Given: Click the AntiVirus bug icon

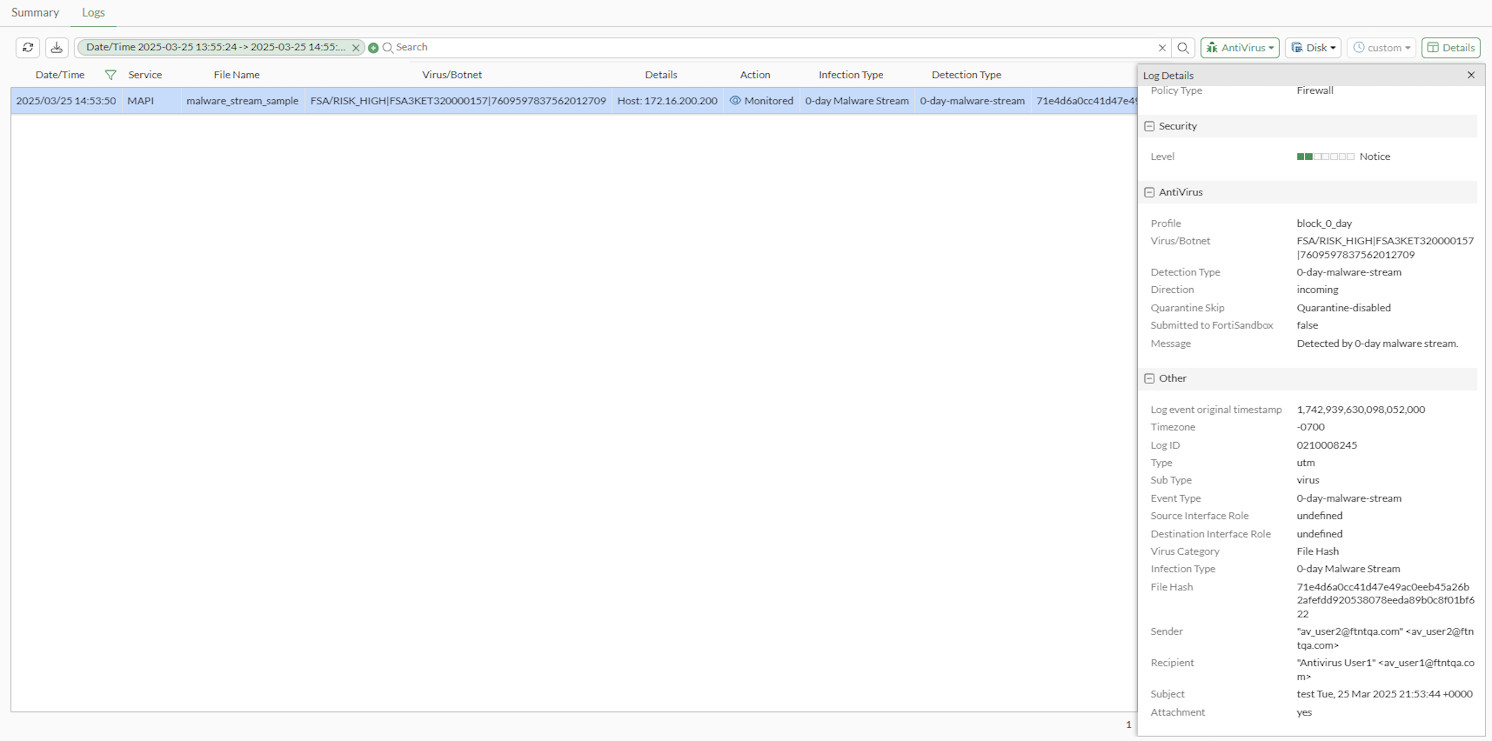Looking at the screenshot, I should click(x=1217, y=47).
